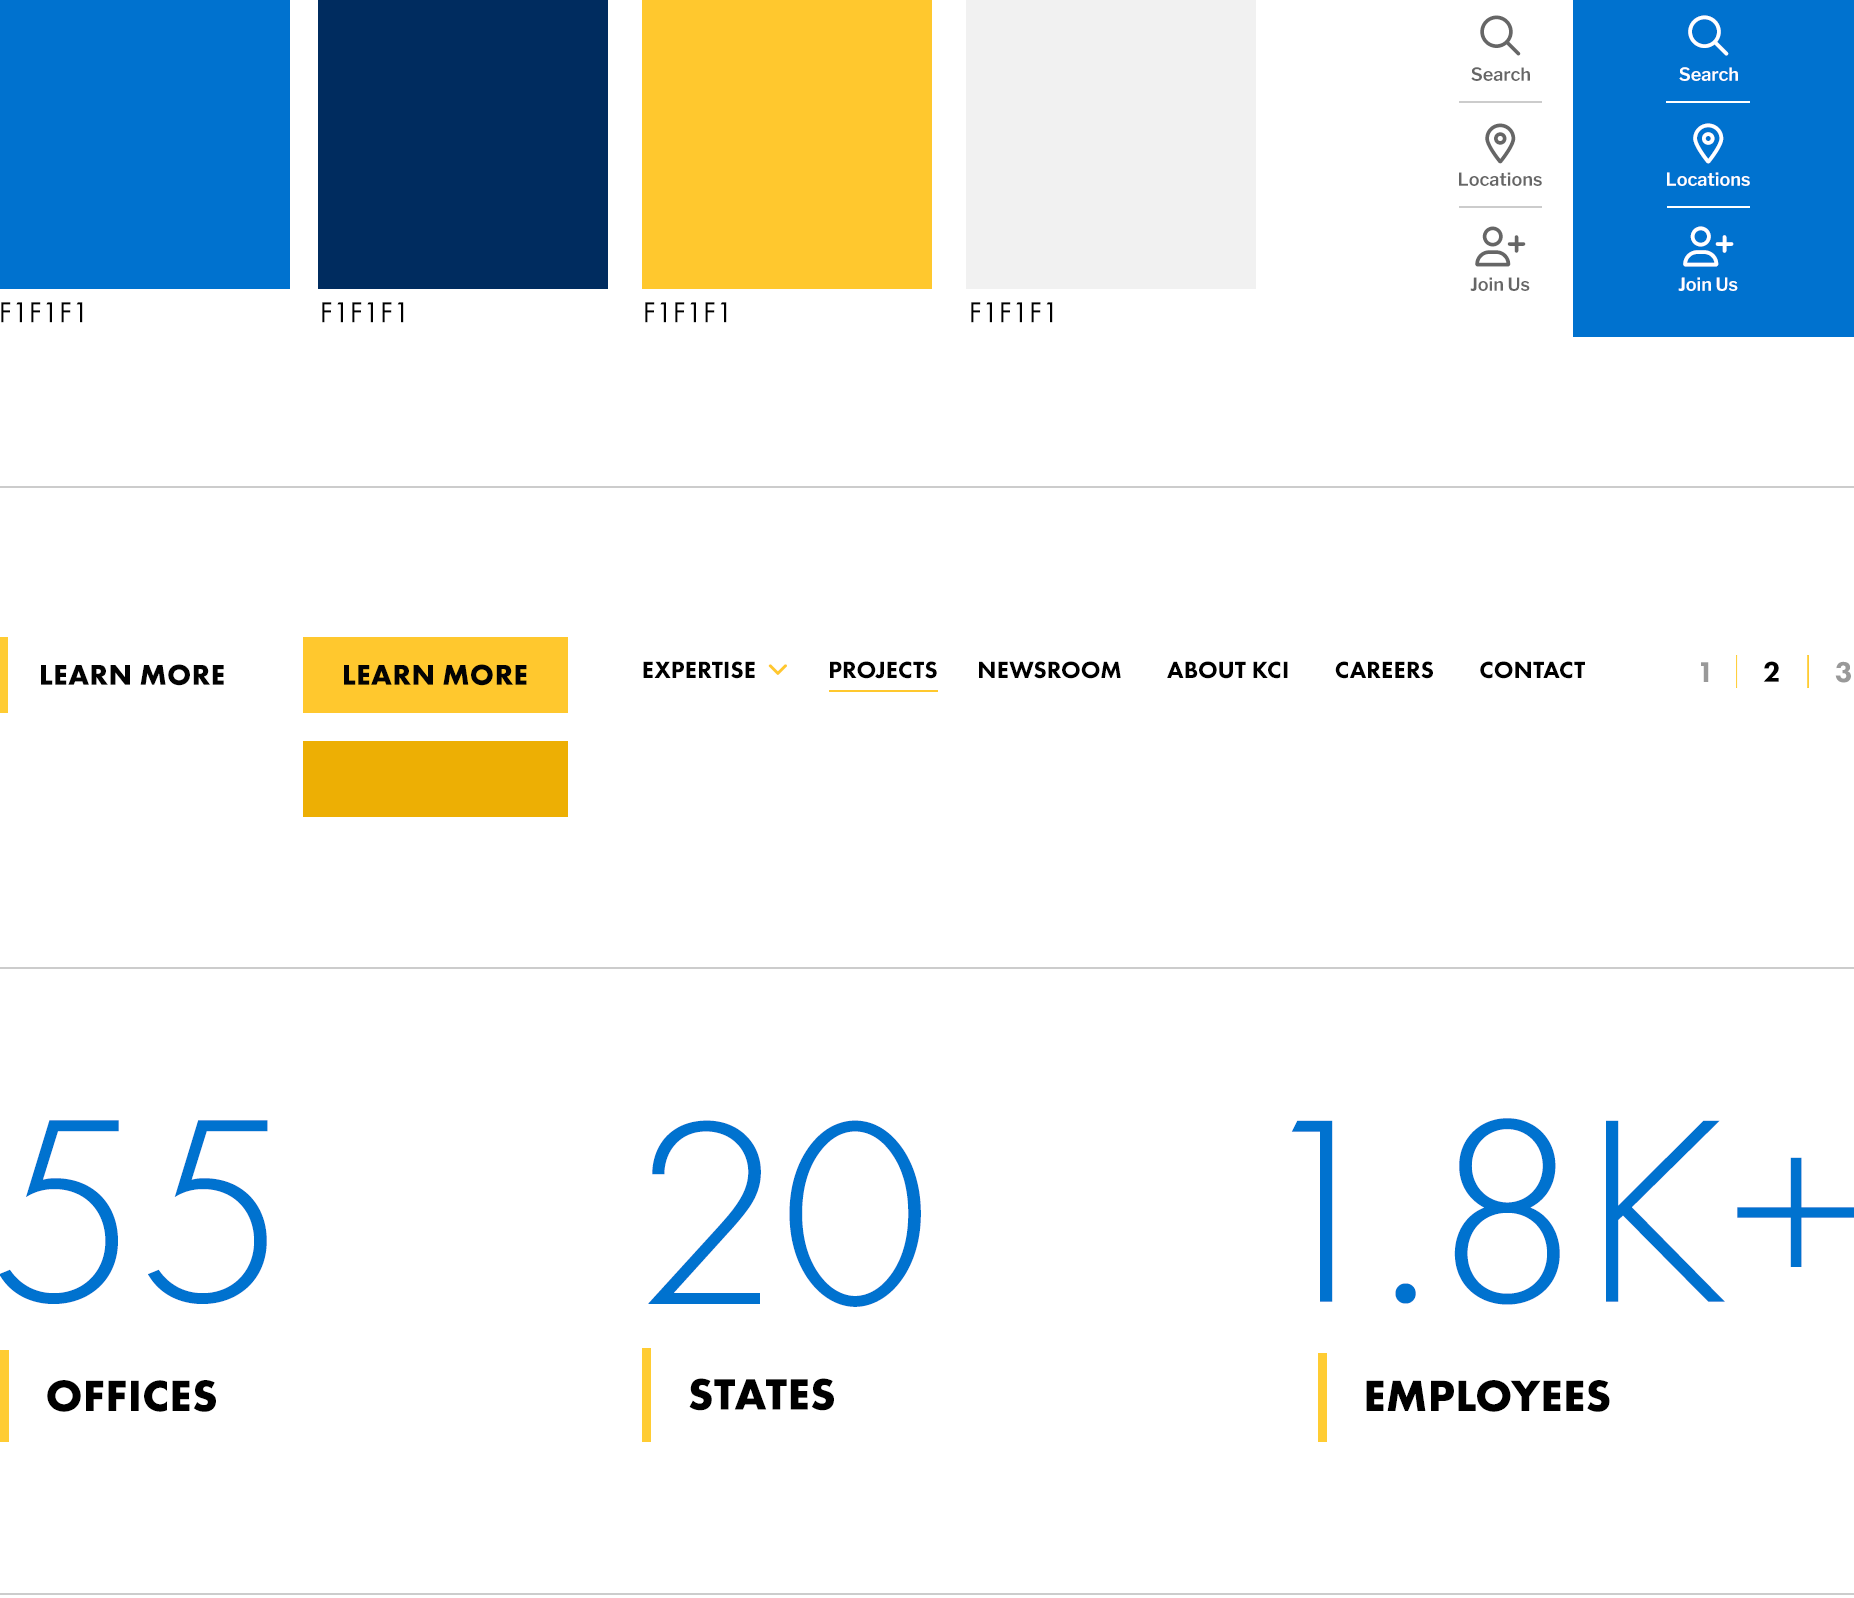This screenshot has height=1598, width=1854.
Task: Open the EXPERTISE menu item
Action: coord(699,671)
